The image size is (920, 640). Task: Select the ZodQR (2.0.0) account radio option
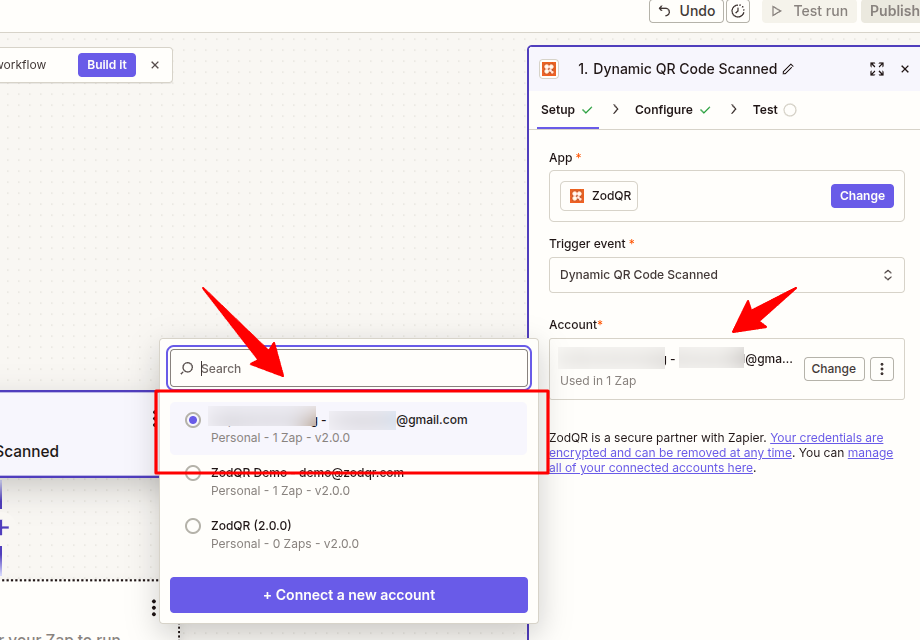tap(192, 526)
